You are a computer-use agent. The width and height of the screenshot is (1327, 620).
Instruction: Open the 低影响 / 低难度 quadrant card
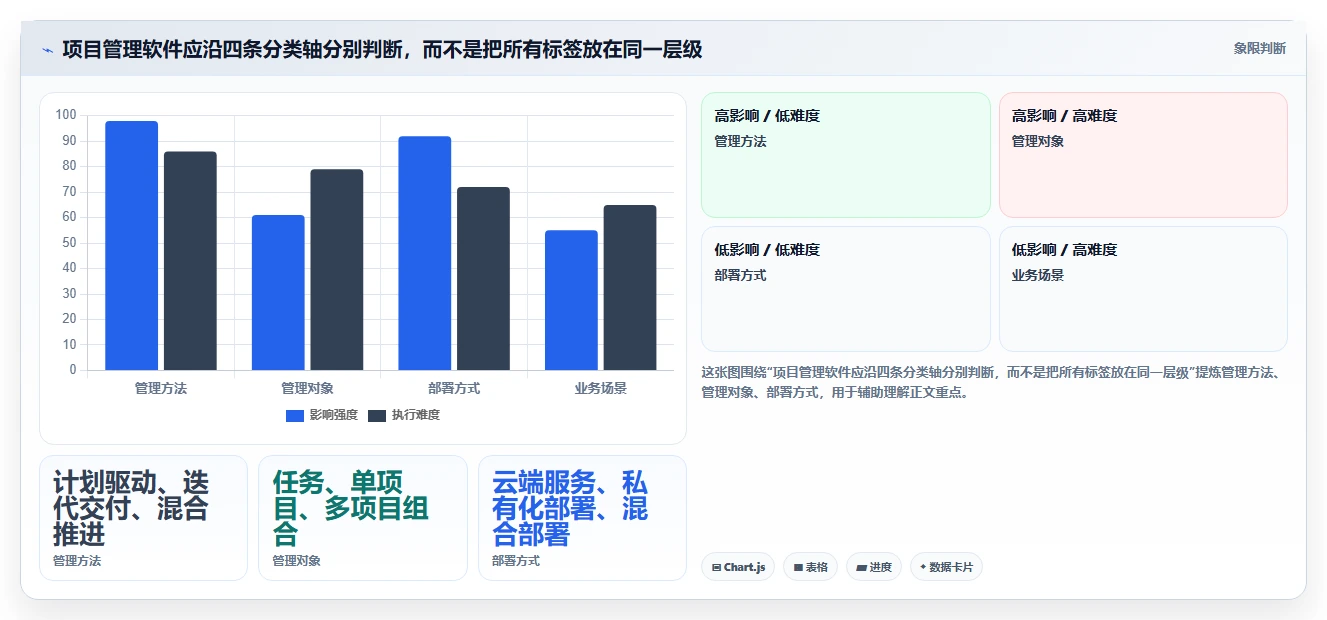tap(846, 289)
